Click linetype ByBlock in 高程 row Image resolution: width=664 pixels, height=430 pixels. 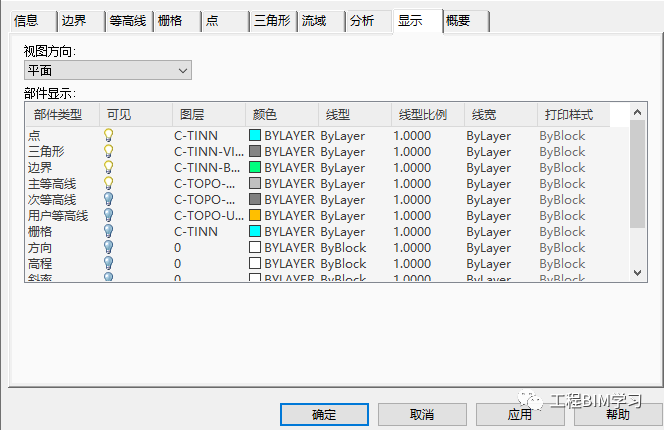[x=343, y=264]
